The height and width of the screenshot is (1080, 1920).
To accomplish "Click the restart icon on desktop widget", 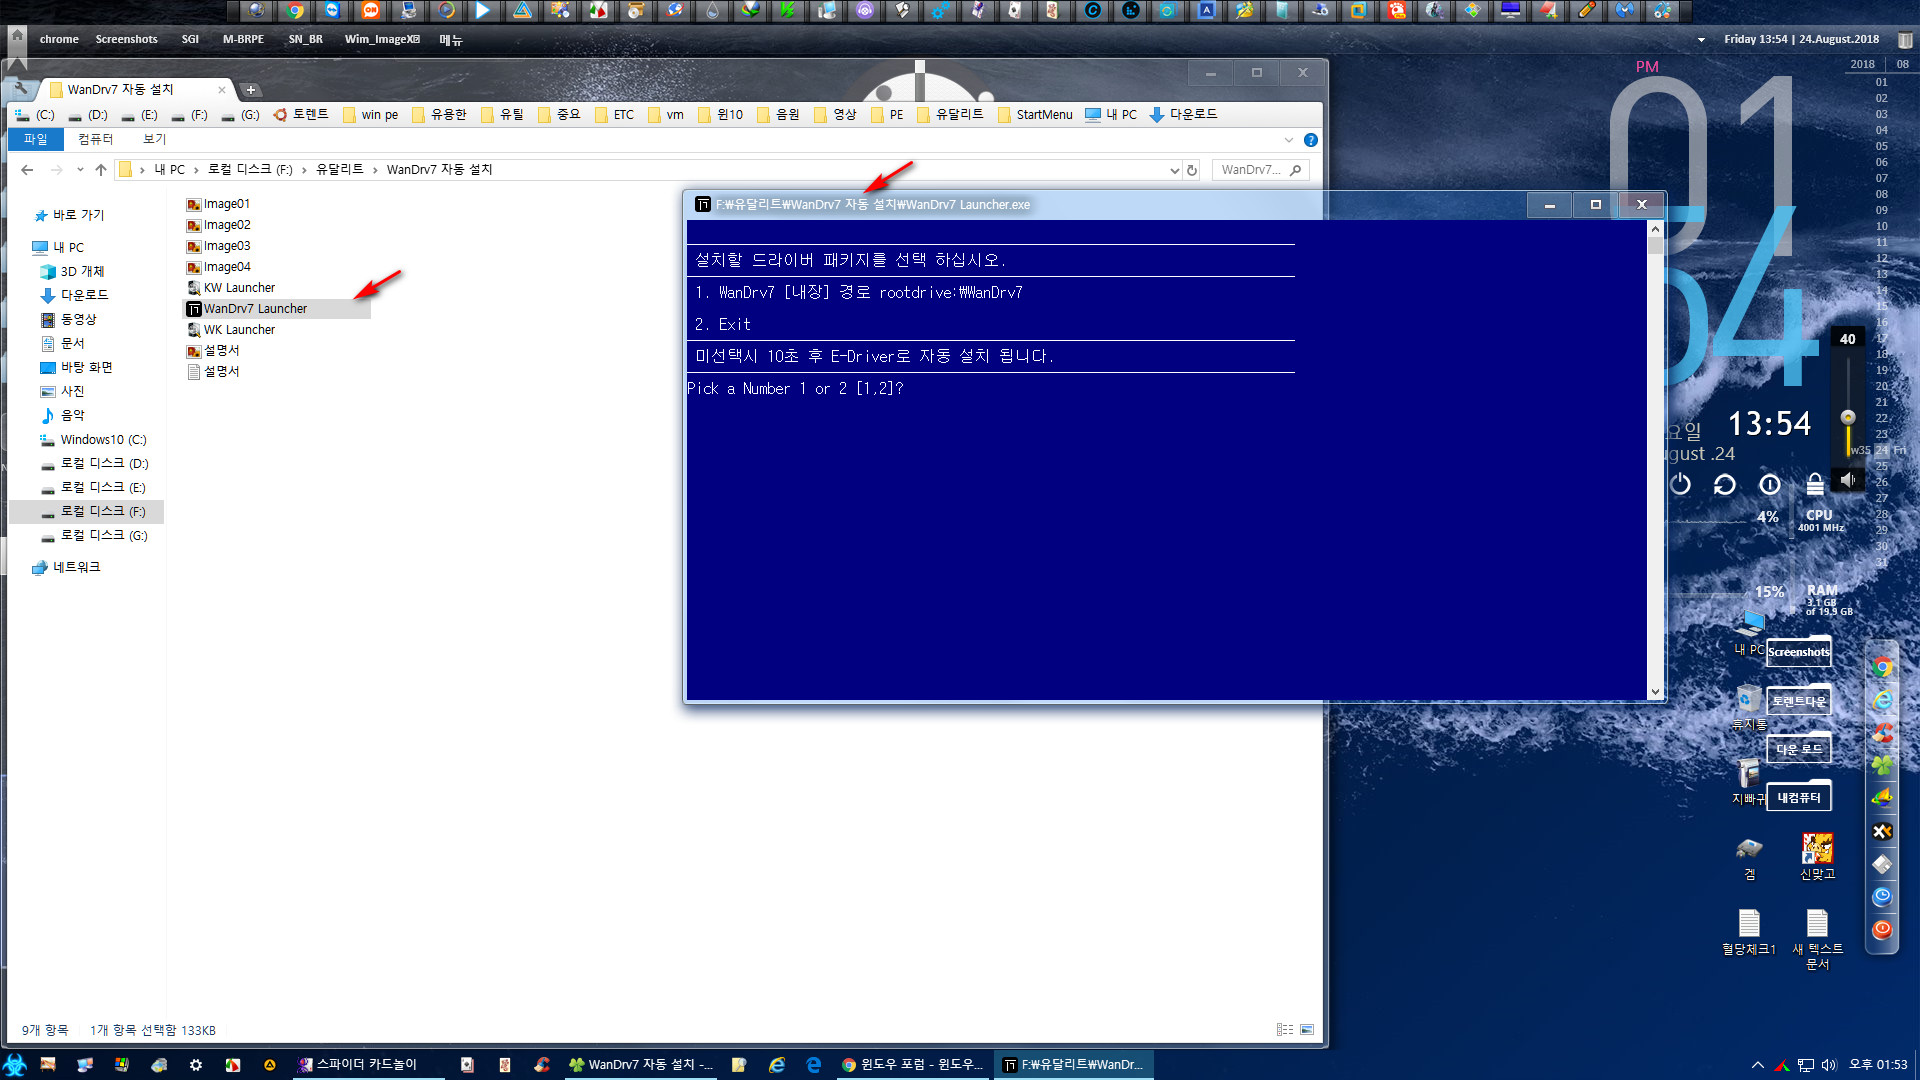I will click(x=1725, y=485).
